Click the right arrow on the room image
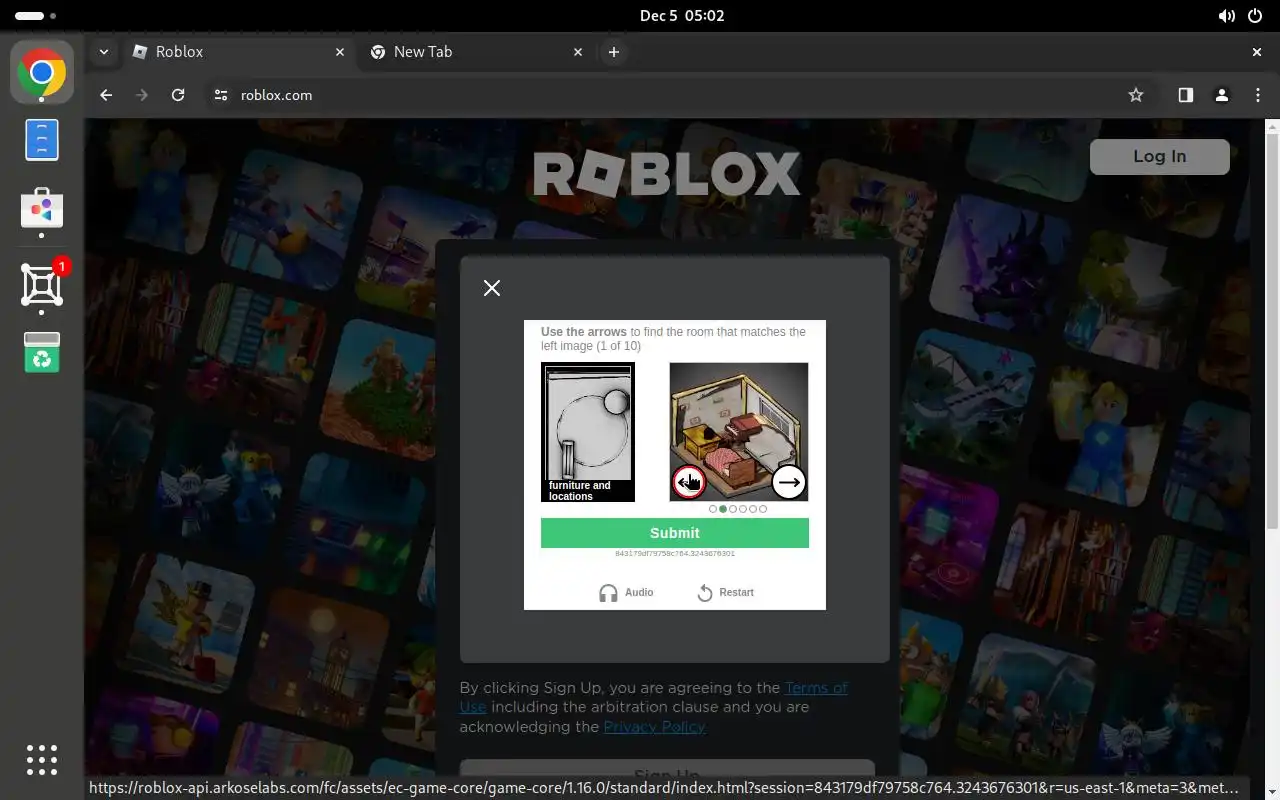This screenshot has height=800, width=1280. [789, 482]
